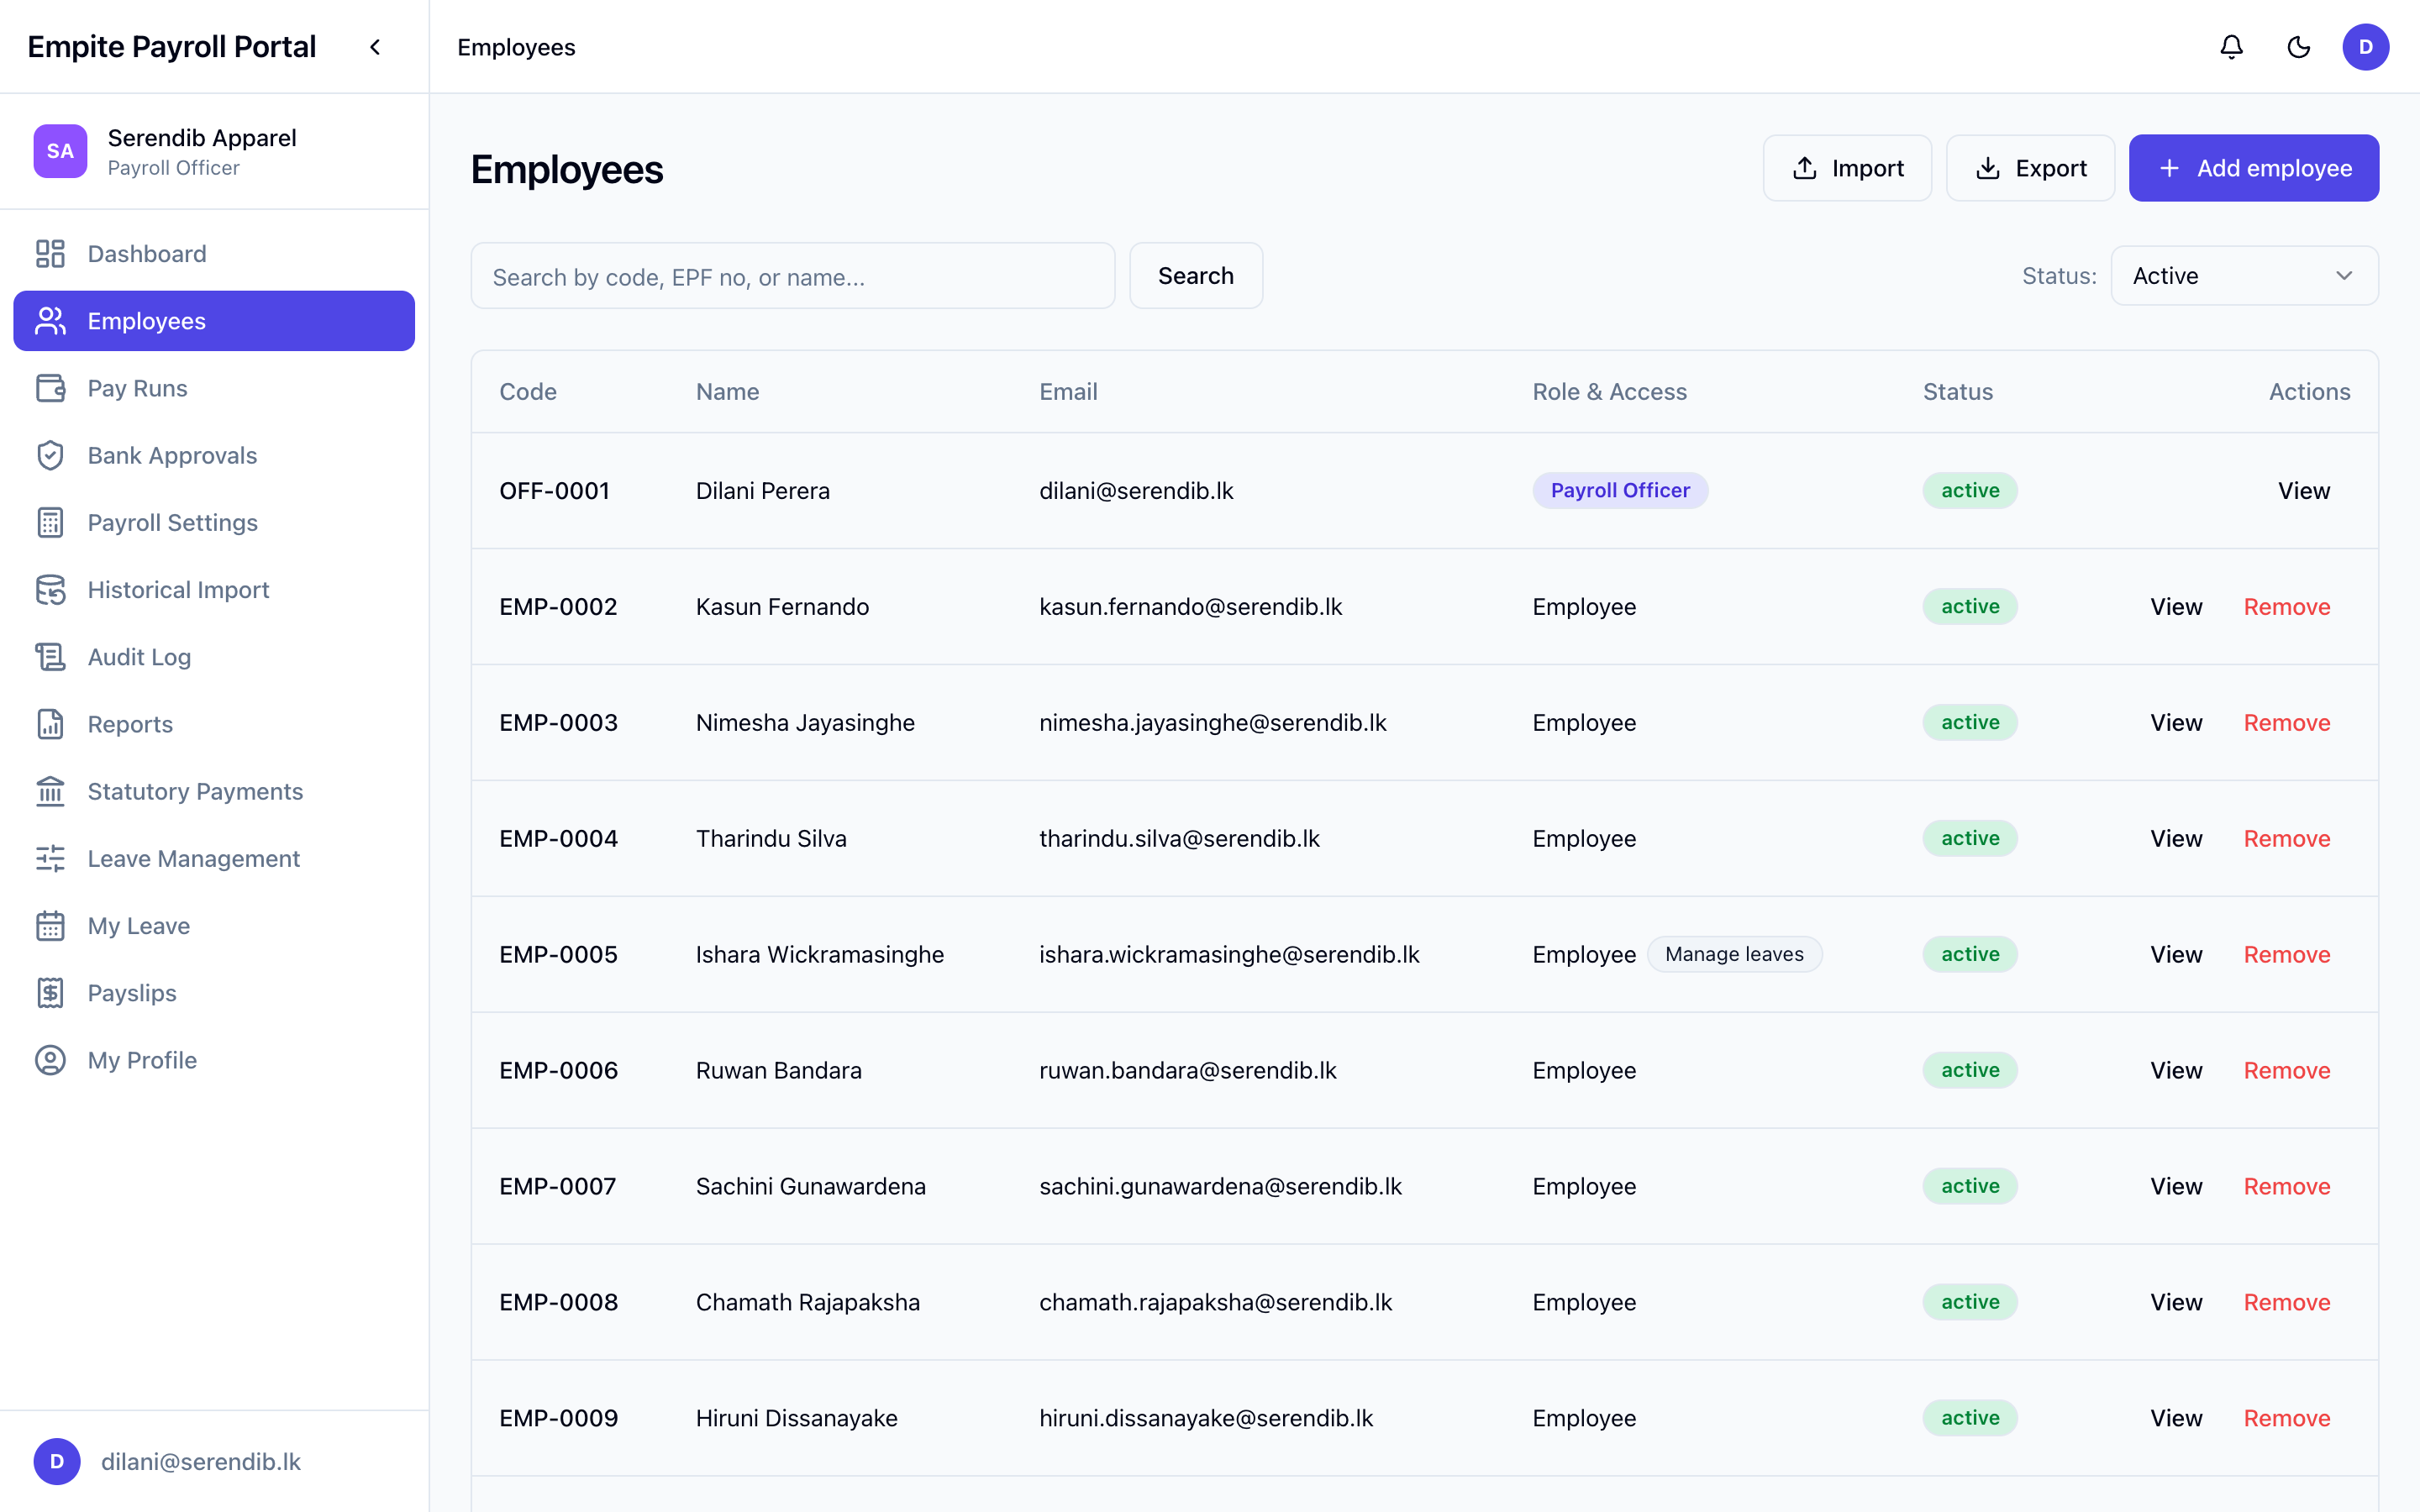The width and height of the screenshot is (2420, 1512).
Task: Click the EMP-0008 code cell
Action: point(559,1302)
